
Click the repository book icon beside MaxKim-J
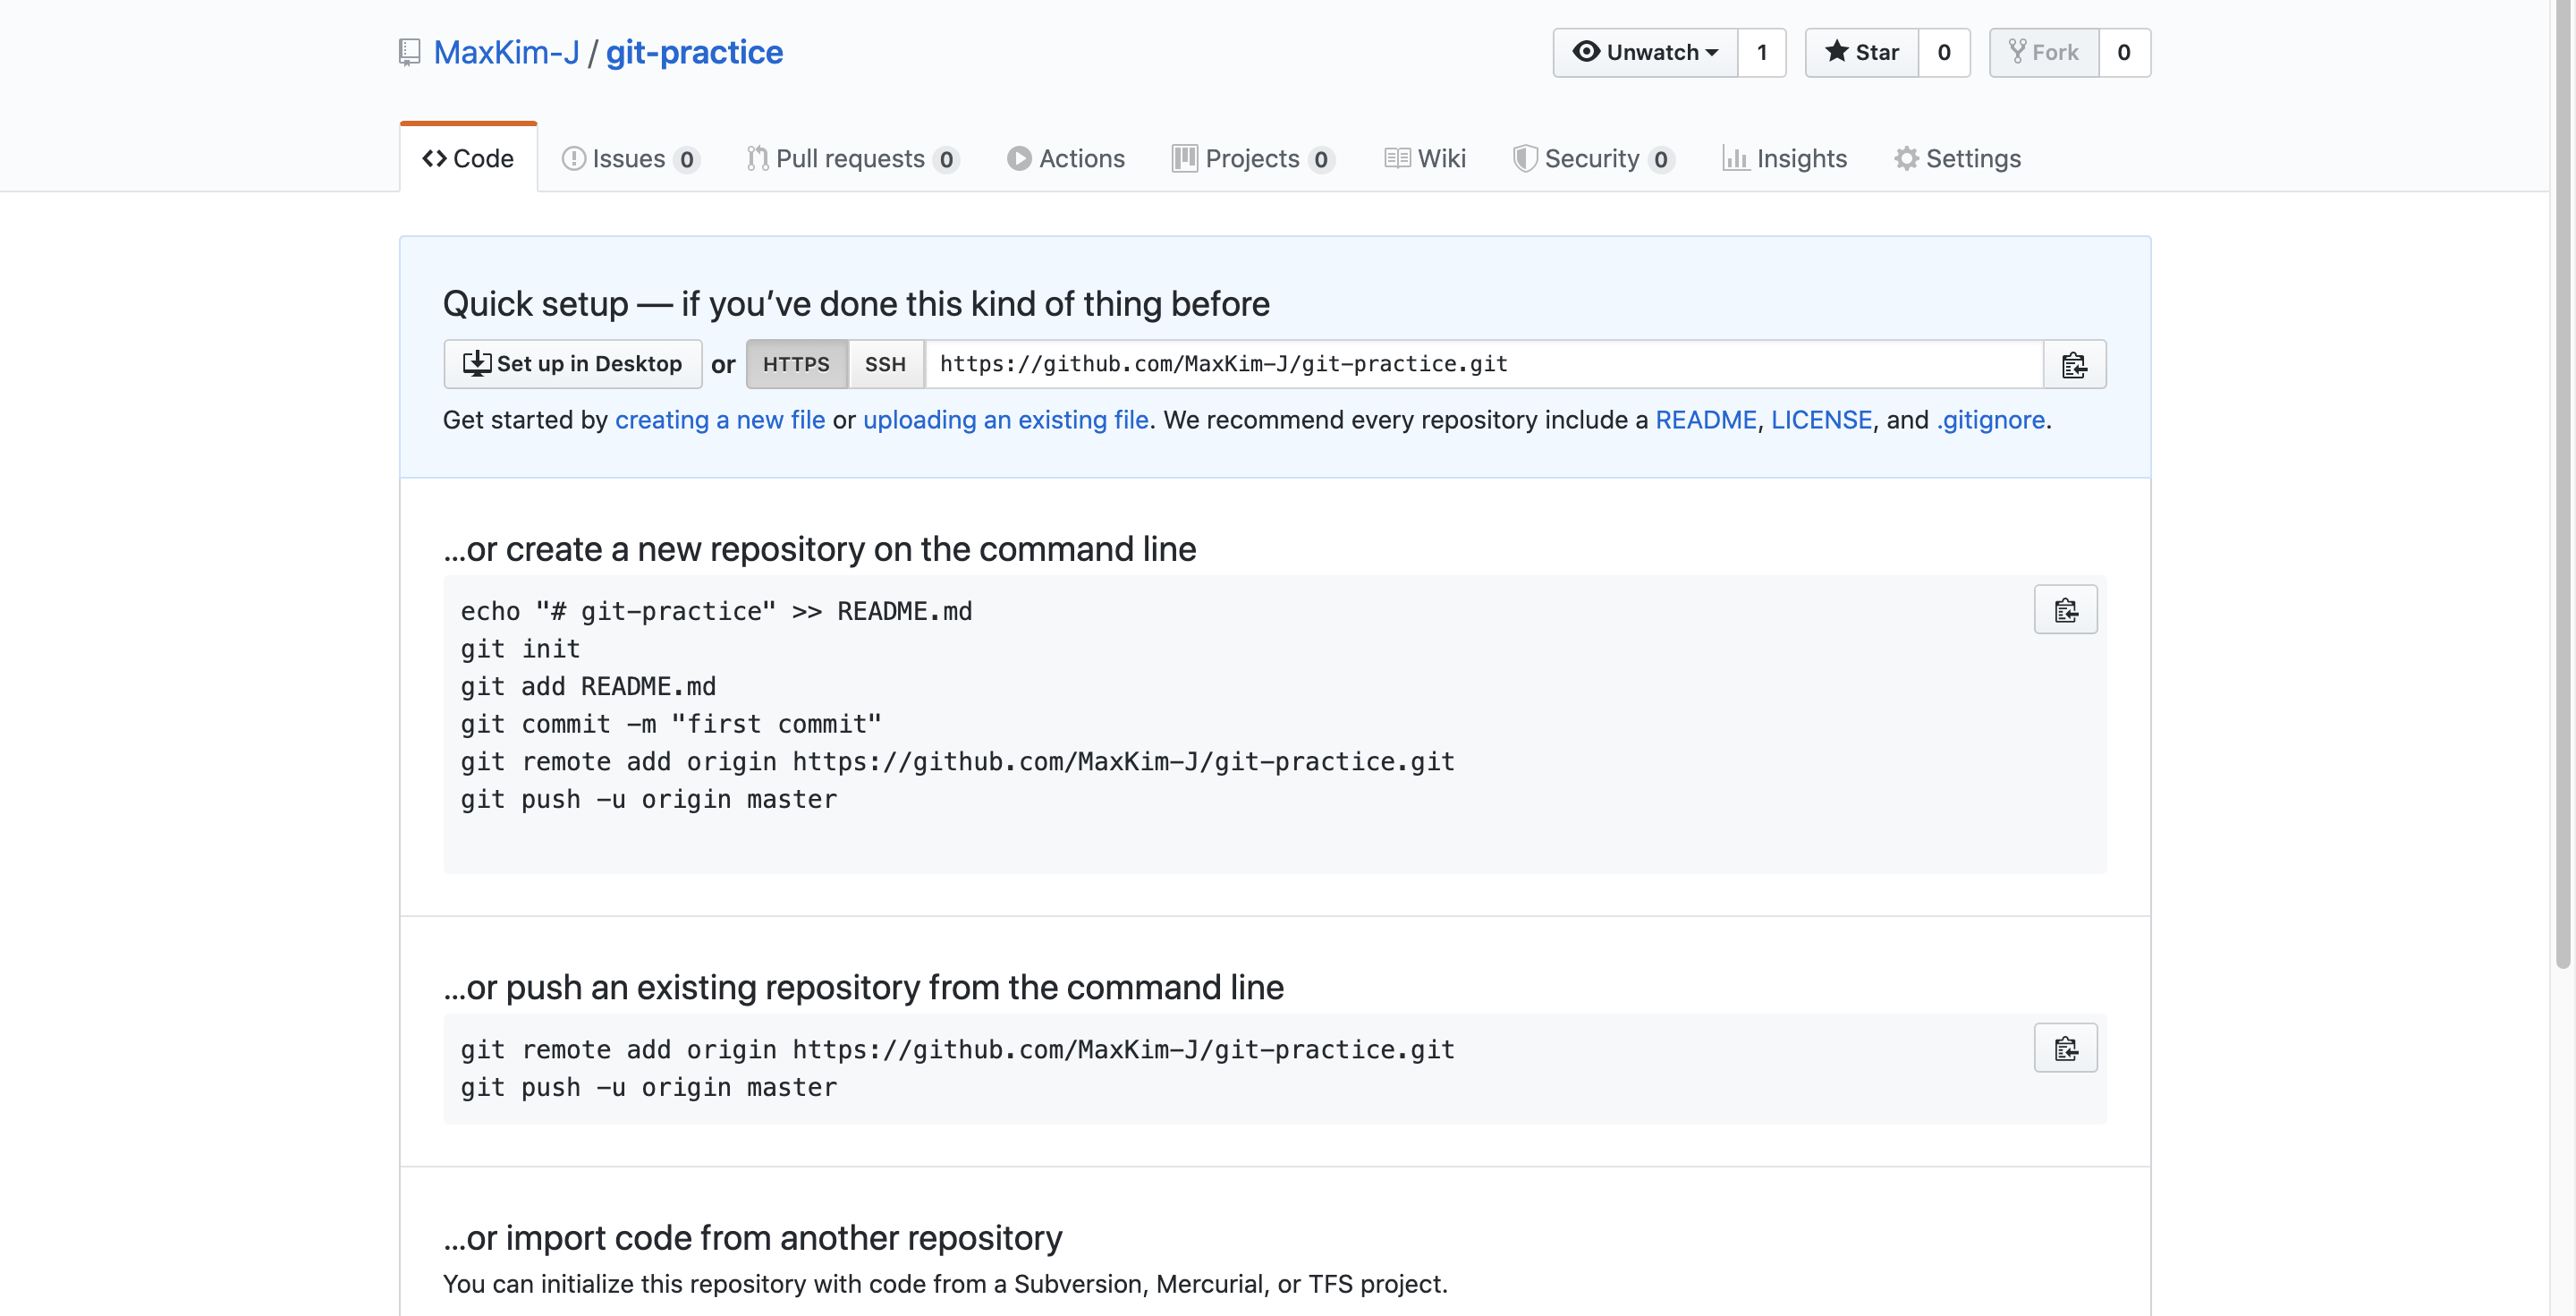tap(409, 52)
